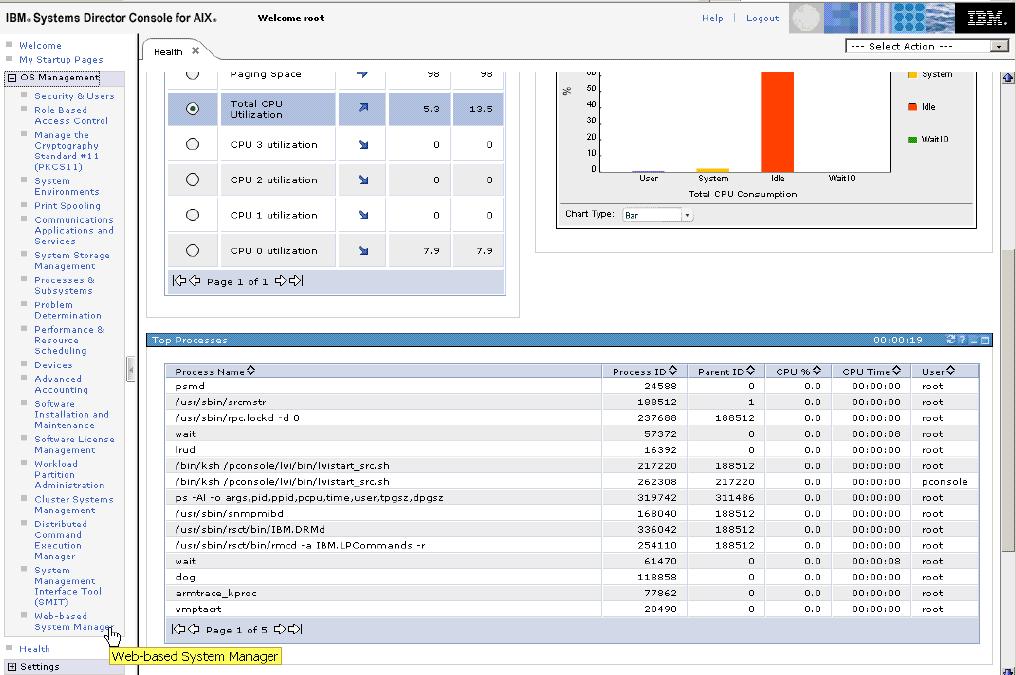Open Web-based System Manager from the sidebar

pos(60,622)
